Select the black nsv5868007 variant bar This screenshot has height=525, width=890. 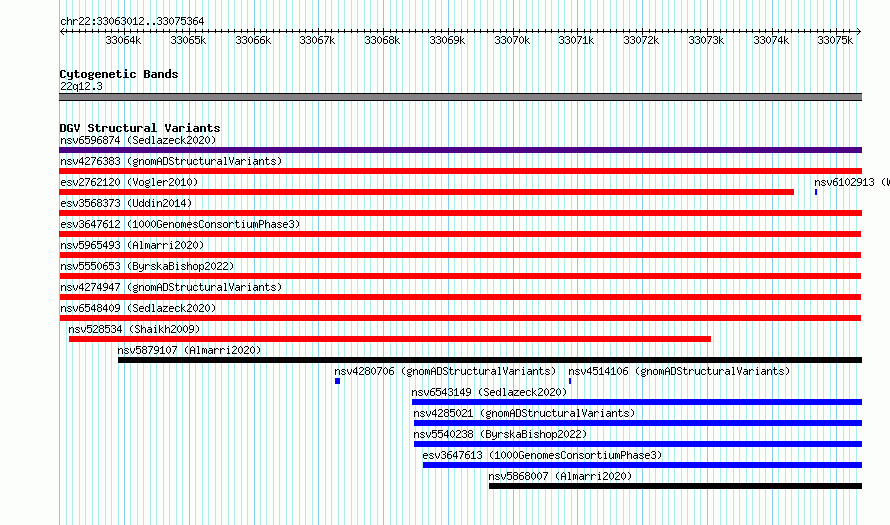pos(675,486)
